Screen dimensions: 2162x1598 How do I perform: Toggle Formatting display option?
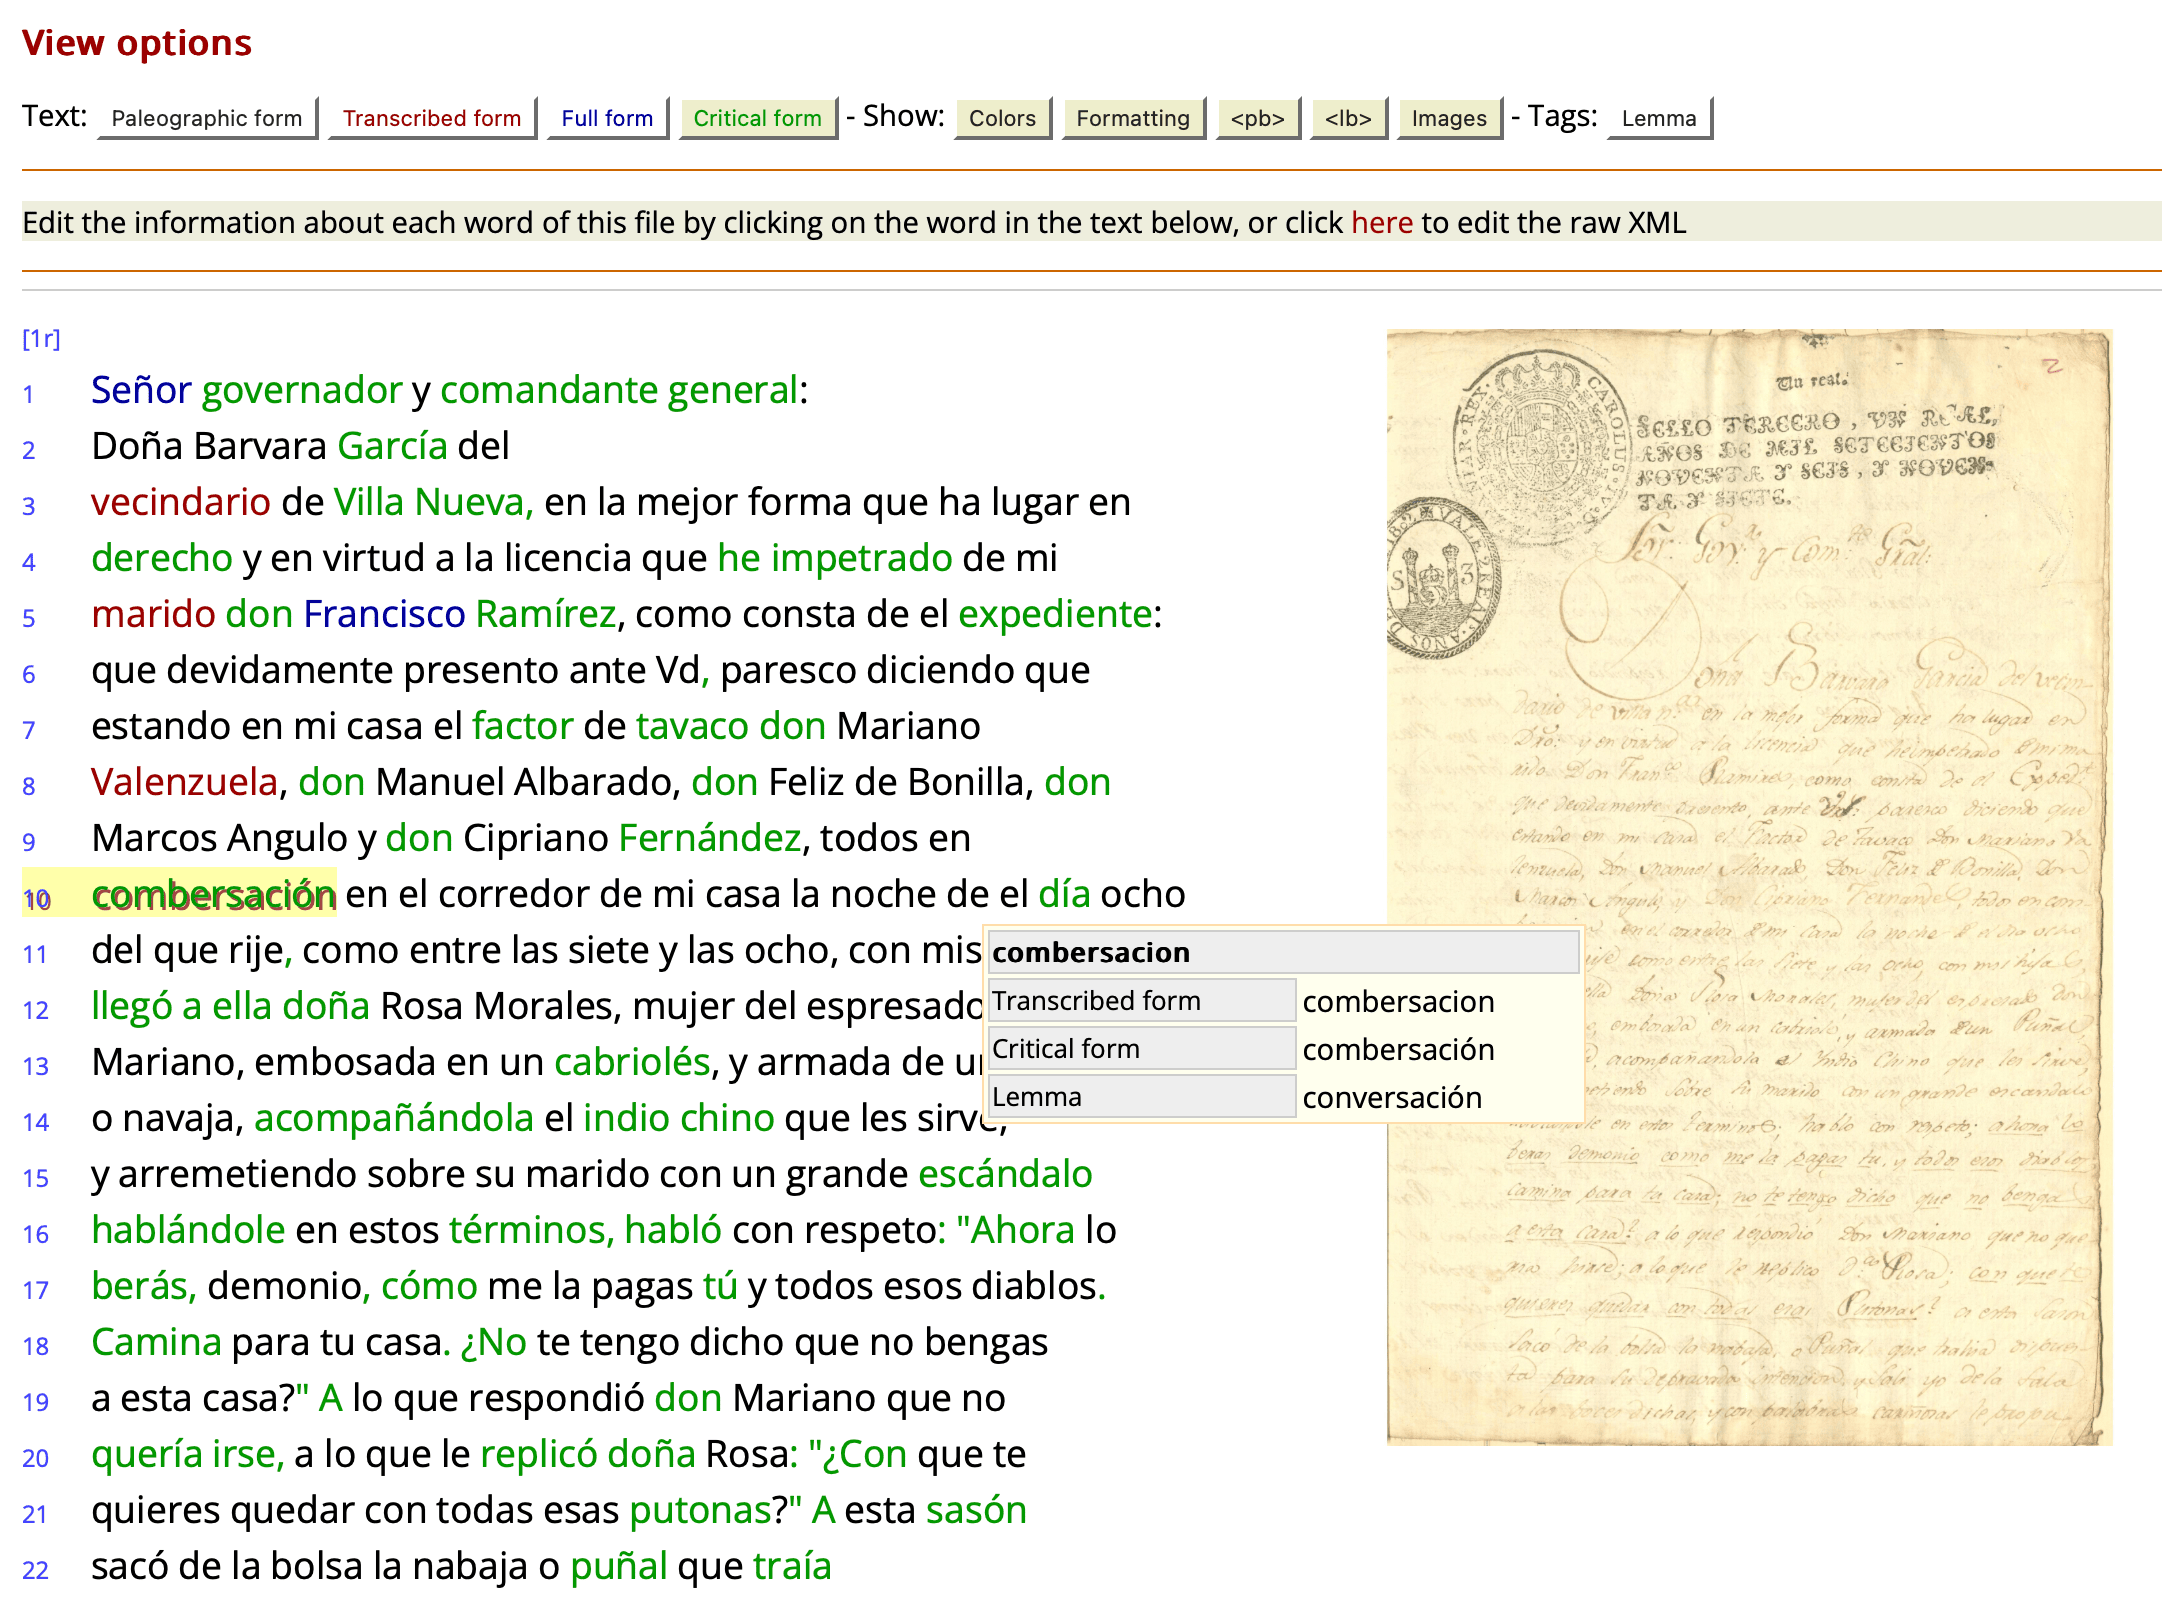(x=1133, y=118)
